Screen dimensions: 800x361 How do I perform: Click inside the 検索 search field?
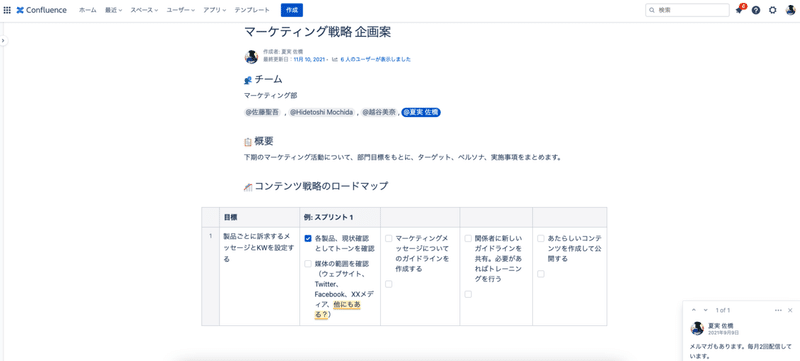point(688,10)
